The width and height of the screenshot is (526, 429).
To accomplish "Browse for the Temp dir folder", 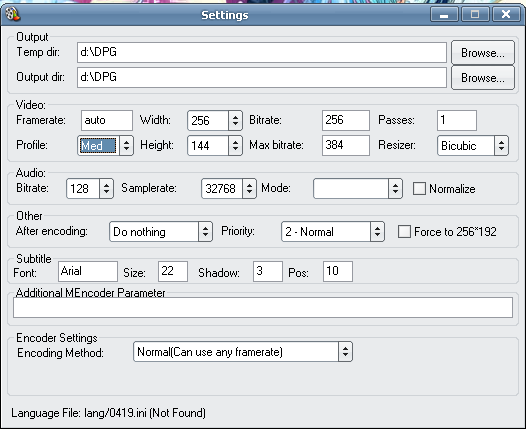I will pyautogui.click(x=483, y=53).
